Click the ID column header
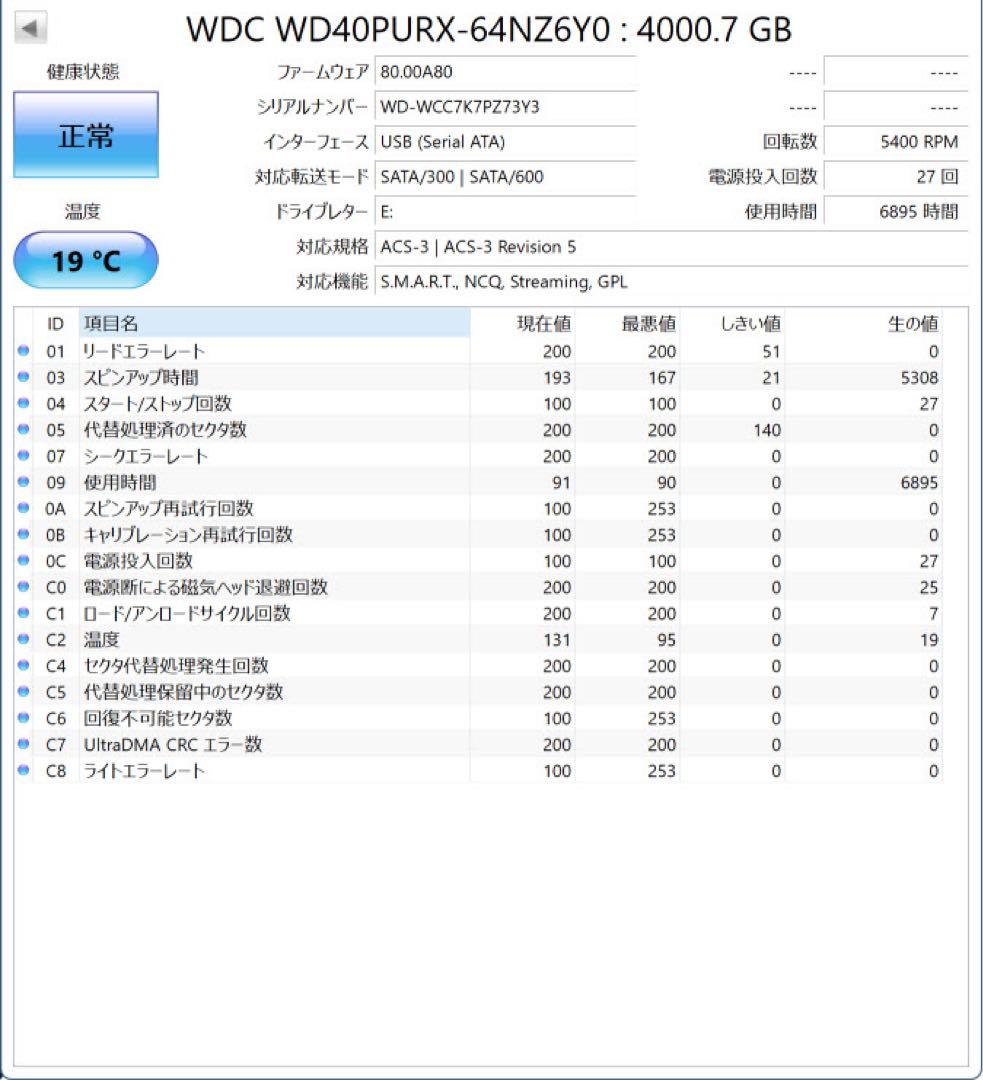The image size is (983, 1080). pos(54,324)
